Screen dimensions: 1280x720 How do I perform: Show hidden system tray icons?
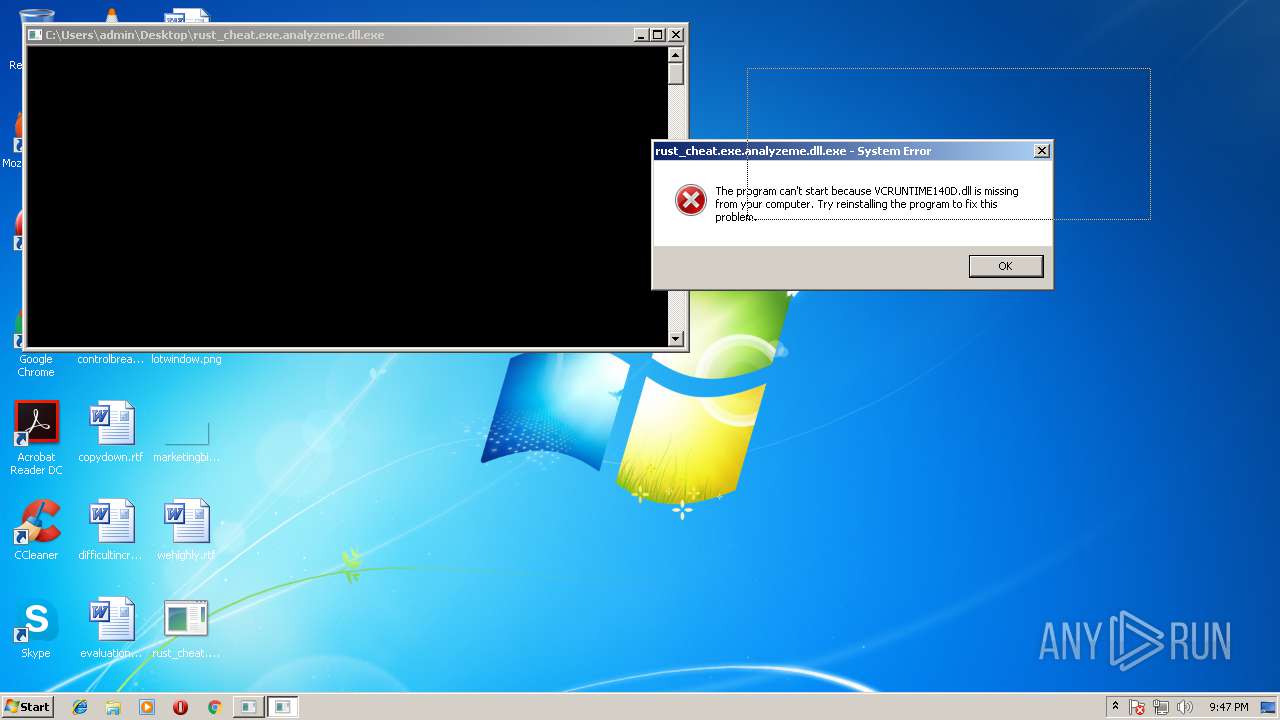[x=1115, y=707]
